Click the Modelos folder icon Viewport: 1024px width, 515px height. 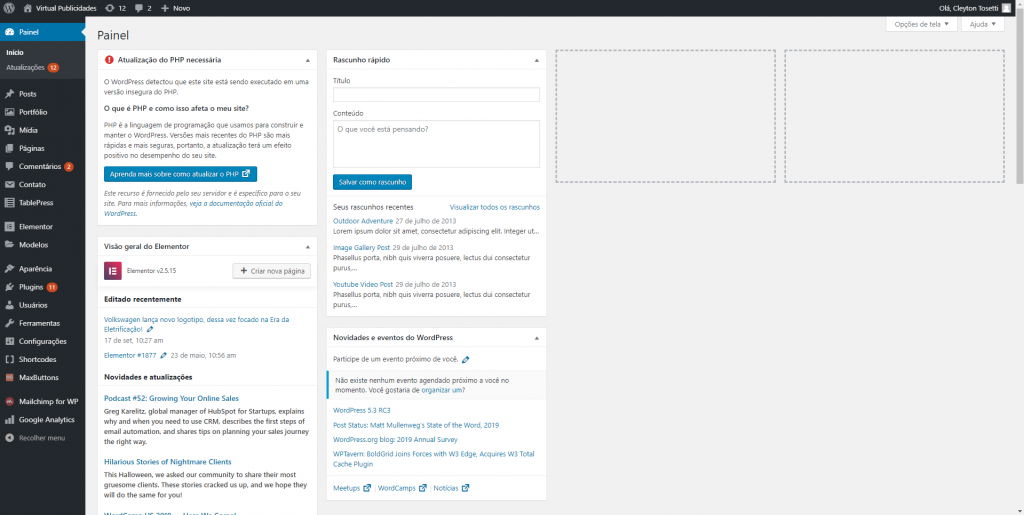coord(9,245)
